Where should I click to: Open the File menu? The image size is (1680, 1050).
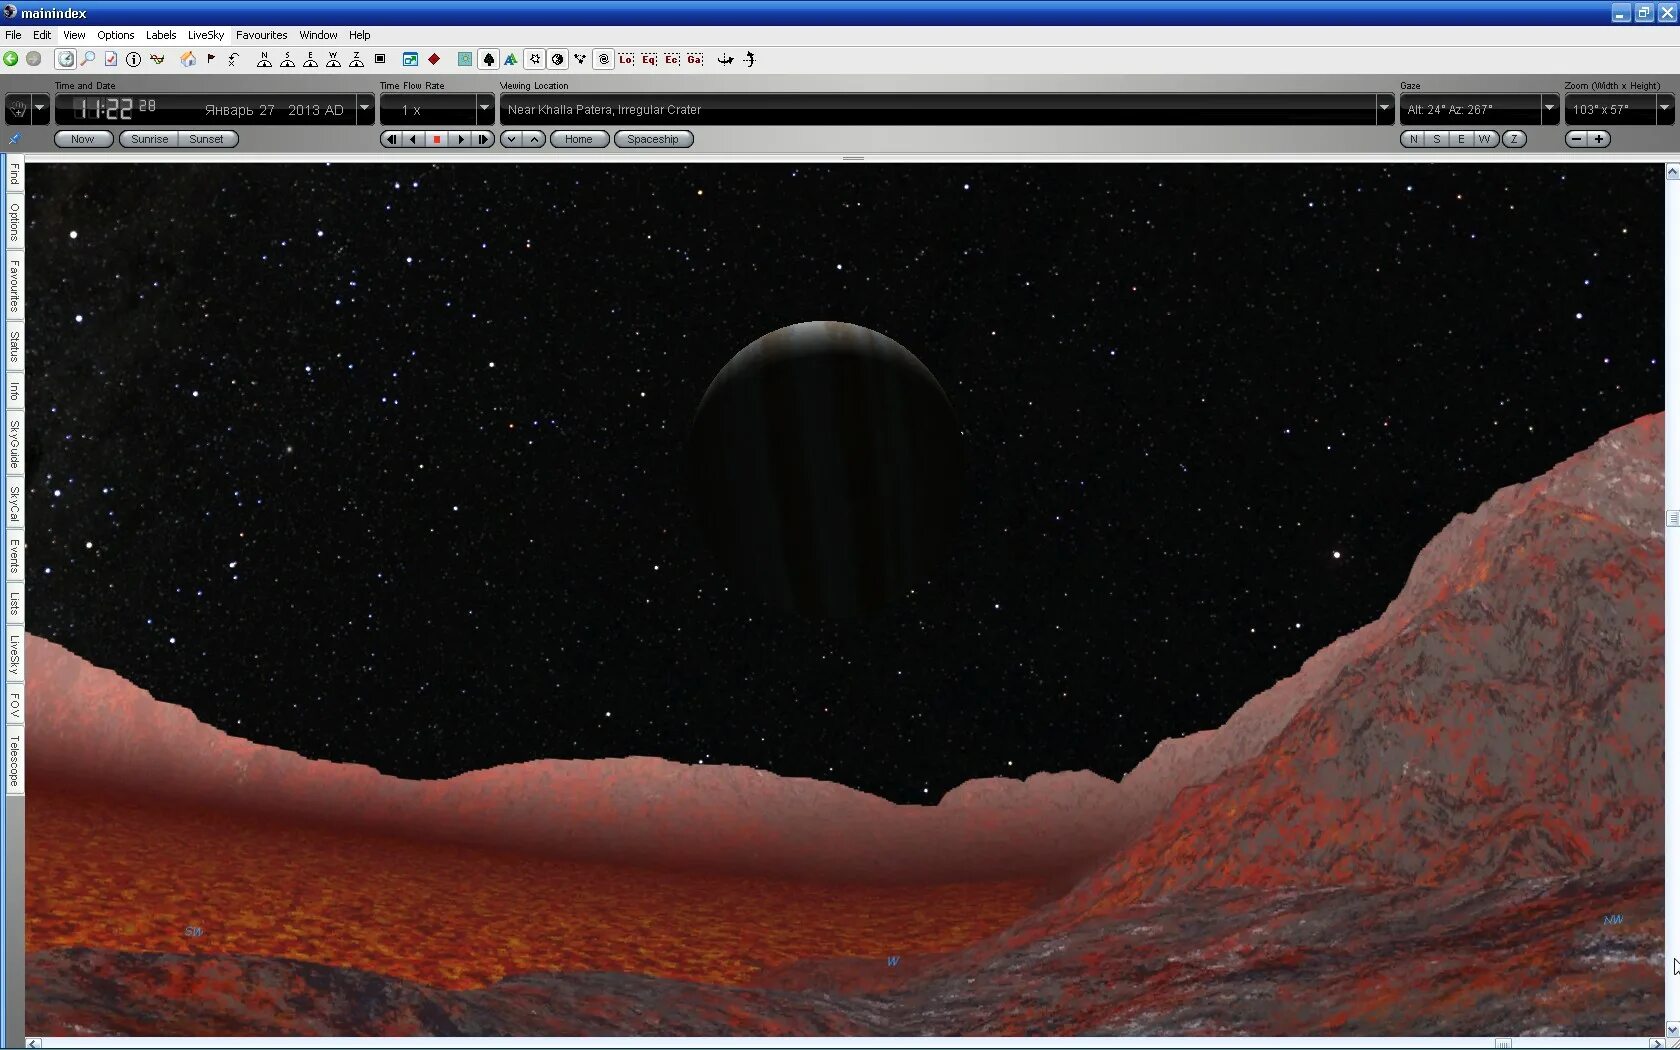click(13, 35)
